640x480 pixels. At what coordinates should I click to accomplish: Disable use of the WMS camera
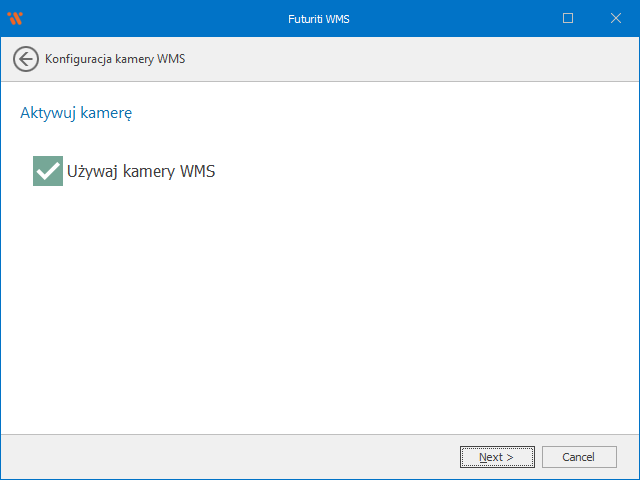point(47,171)
